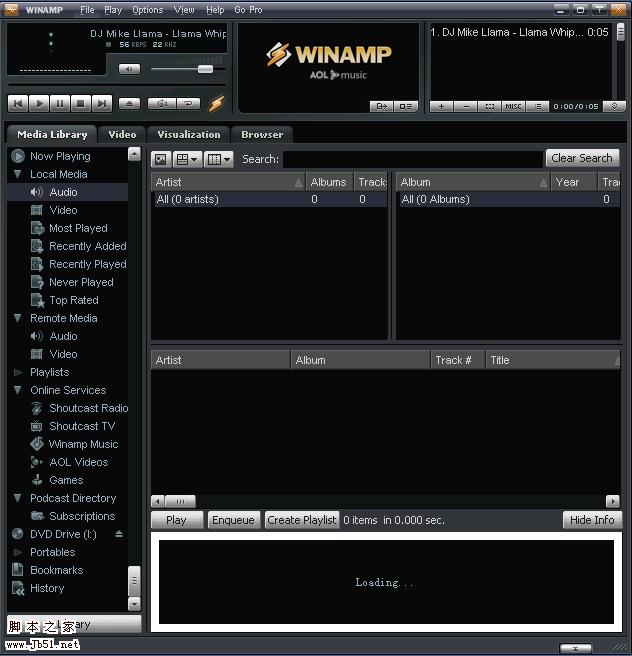This screenshot has height=656, width=632.
Task: Open Games in Online Services
Action: click(66, 480)
